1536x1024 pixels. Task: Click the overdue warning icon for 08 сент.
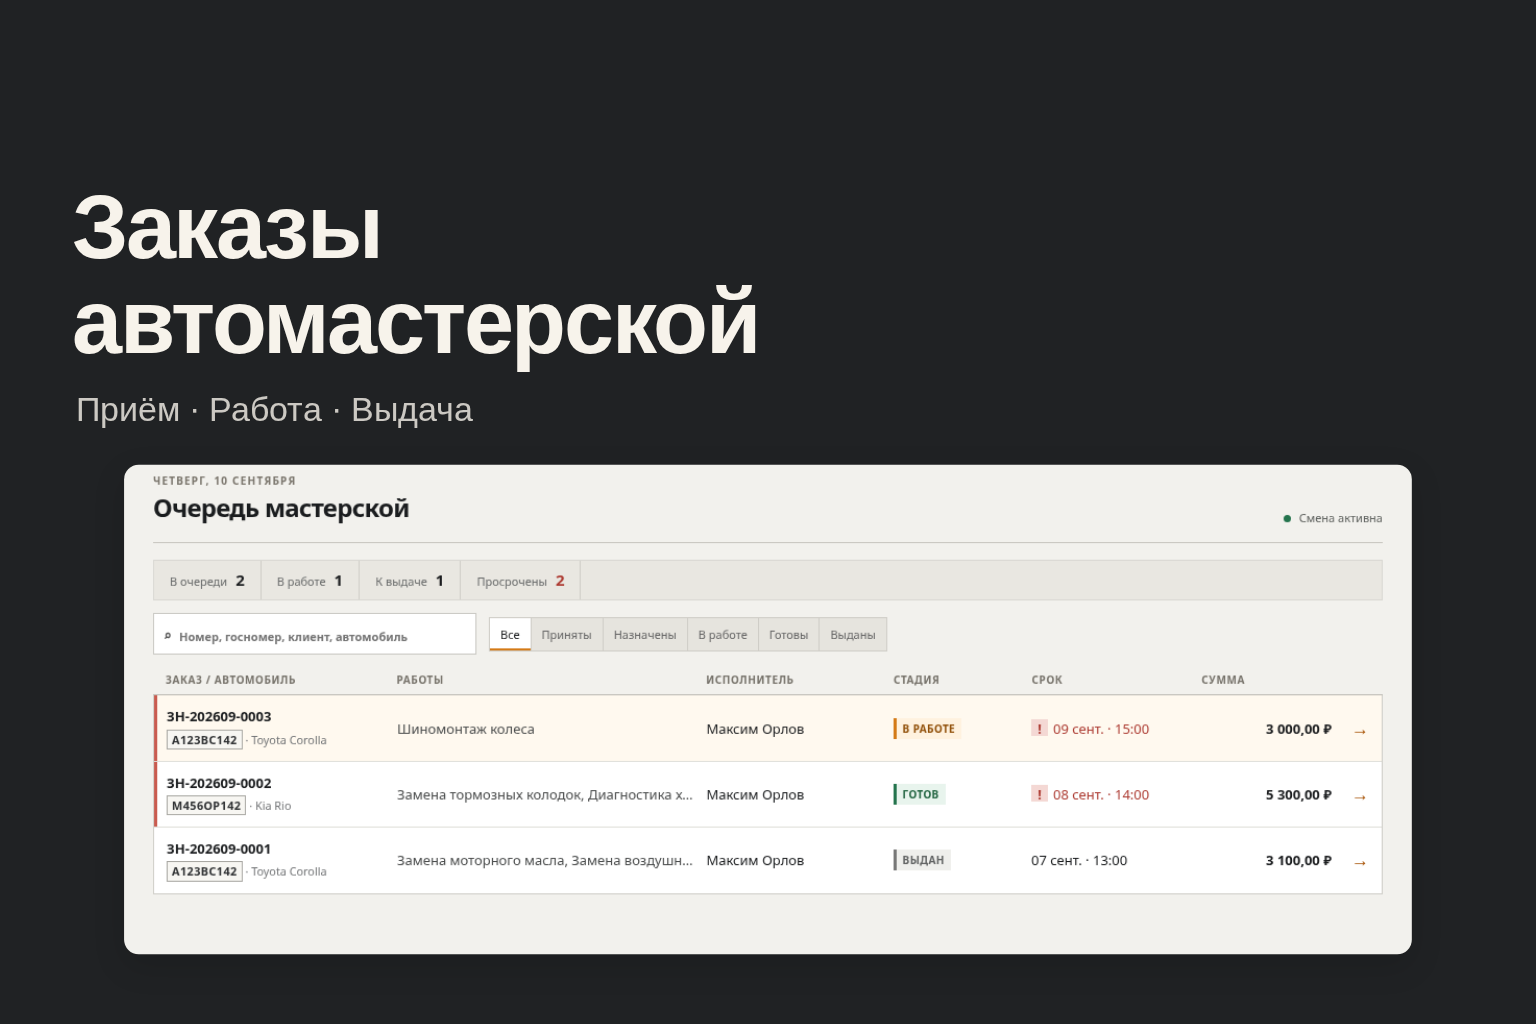click(x=1039, y=794)
